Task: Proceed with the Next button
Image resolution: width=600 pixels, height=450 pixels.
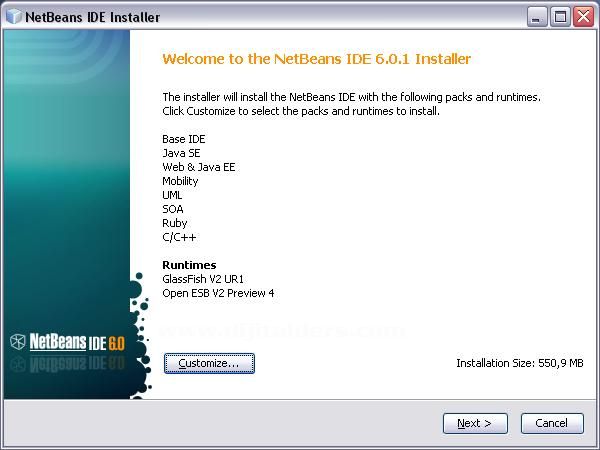Action: (x=475, y=423)
